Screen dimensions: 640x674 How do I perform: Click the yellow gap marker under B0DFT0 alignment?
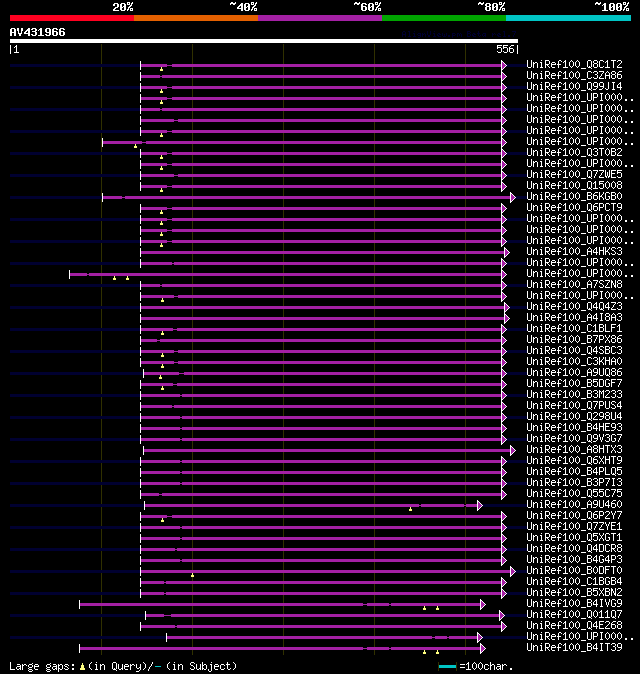(x=193, y=575)
